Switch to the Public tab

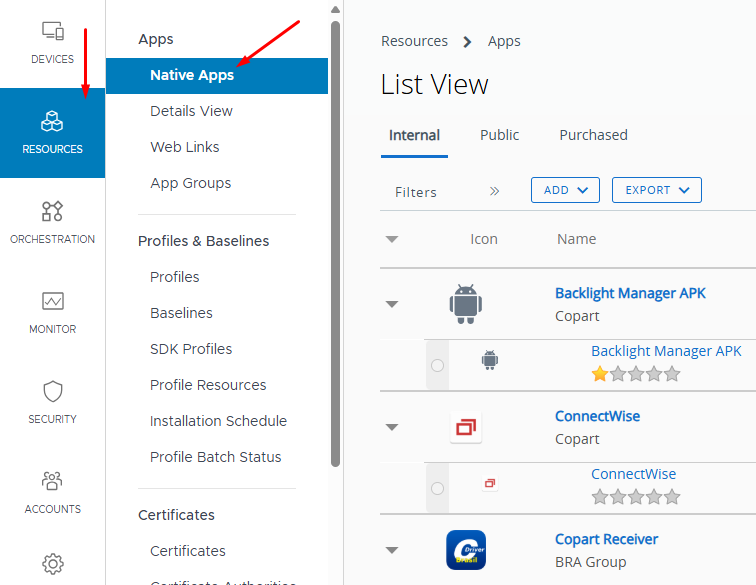click(x=500, y=135)
